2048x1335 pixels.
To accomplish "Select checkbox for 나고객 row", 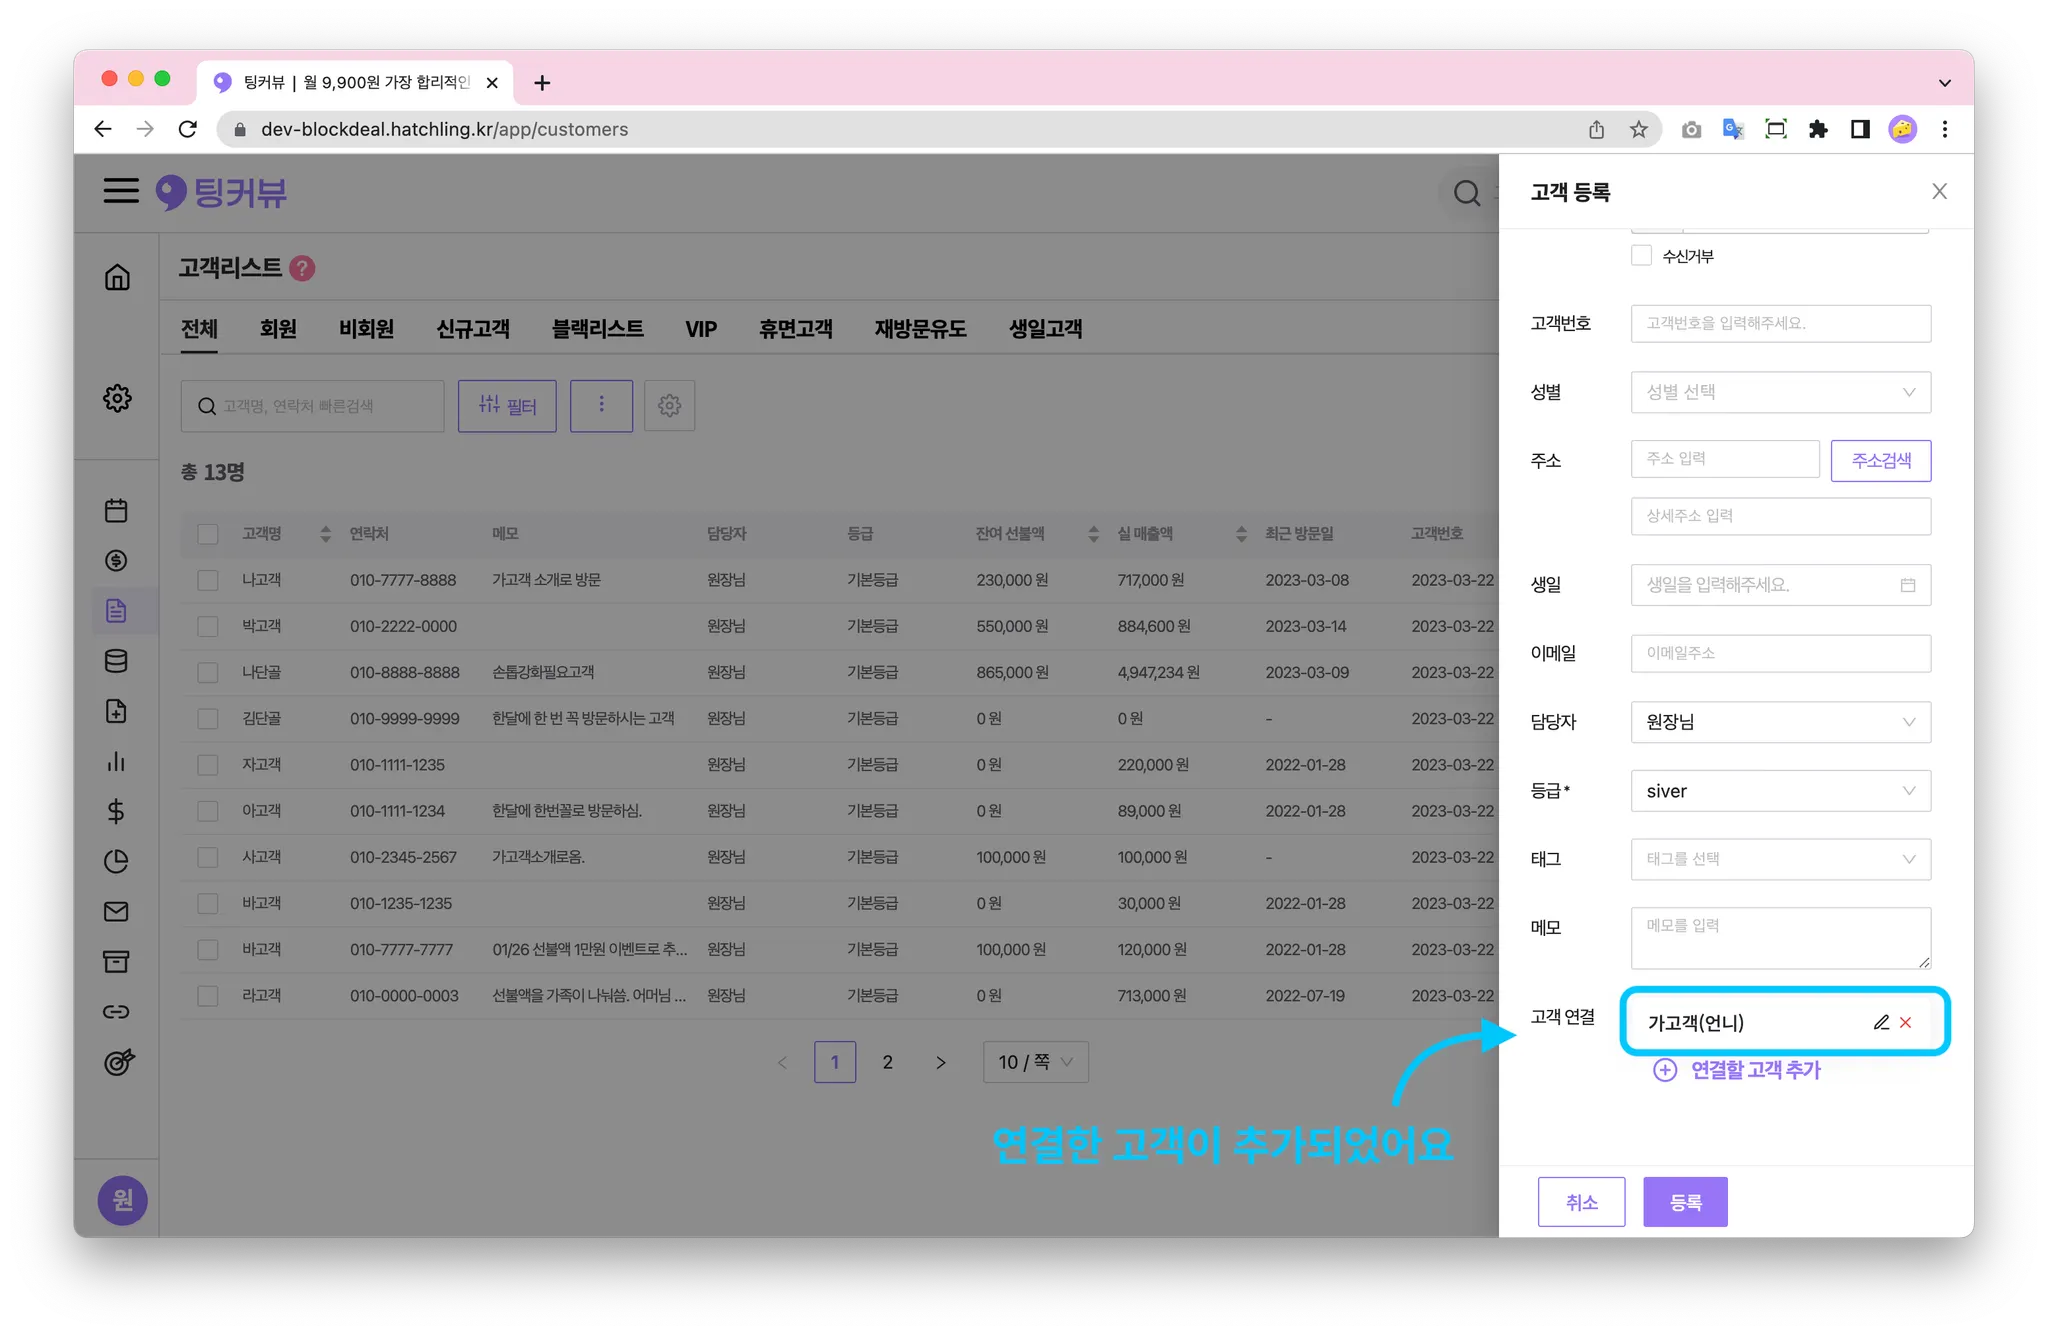I will pos(208,580).
